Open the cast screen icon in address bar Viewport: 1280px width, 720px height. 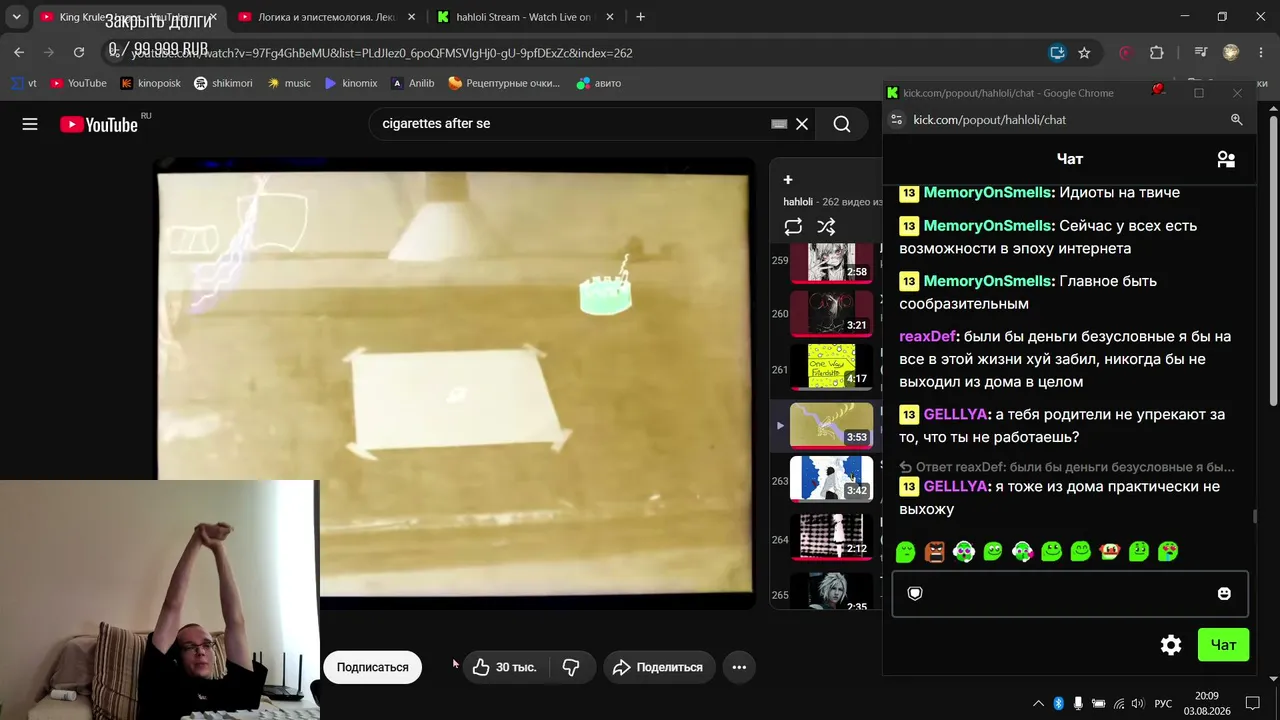[1057, 53]
